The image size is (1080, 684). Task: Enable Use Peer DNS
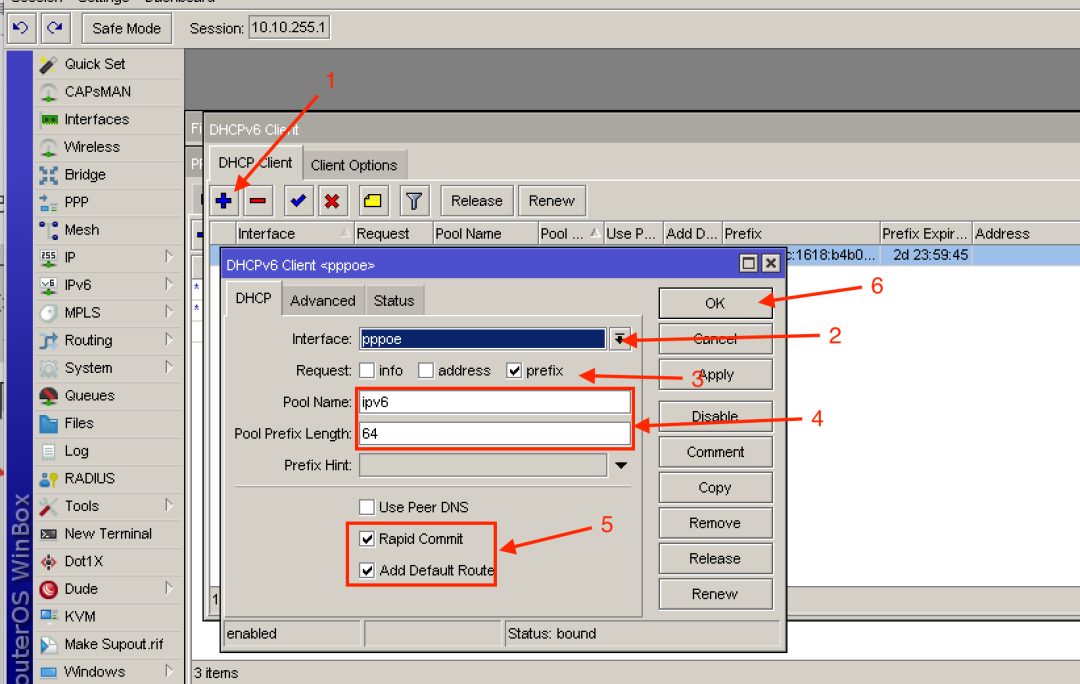[367, 507]
